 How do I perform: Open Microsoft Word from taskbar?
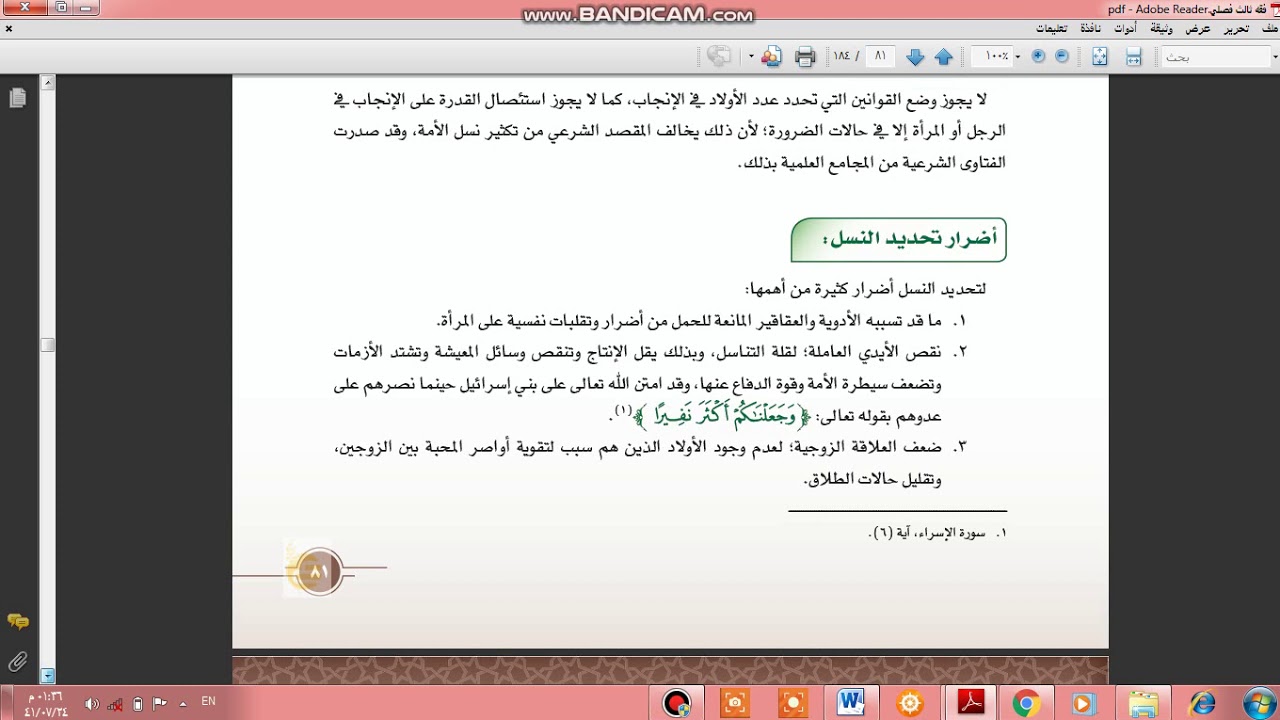pyautogui.click(x=851, y=703)
